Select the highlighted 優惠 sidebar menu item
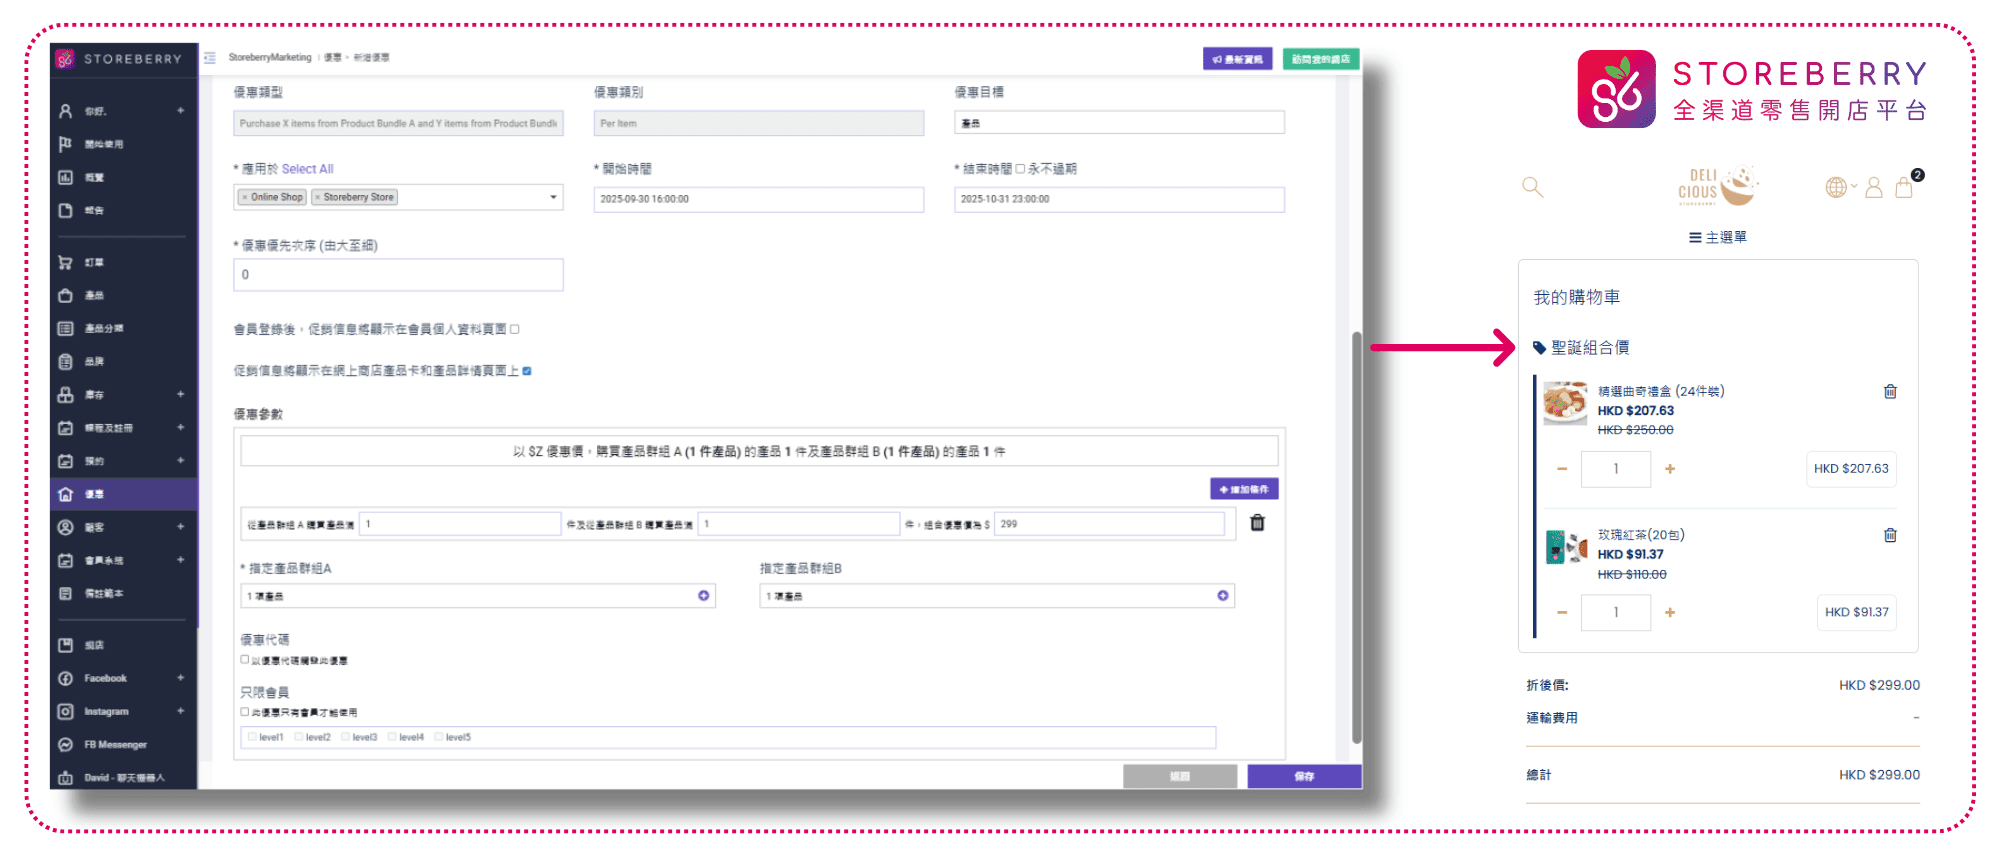The image size is (2000, 854). point(124,494)
